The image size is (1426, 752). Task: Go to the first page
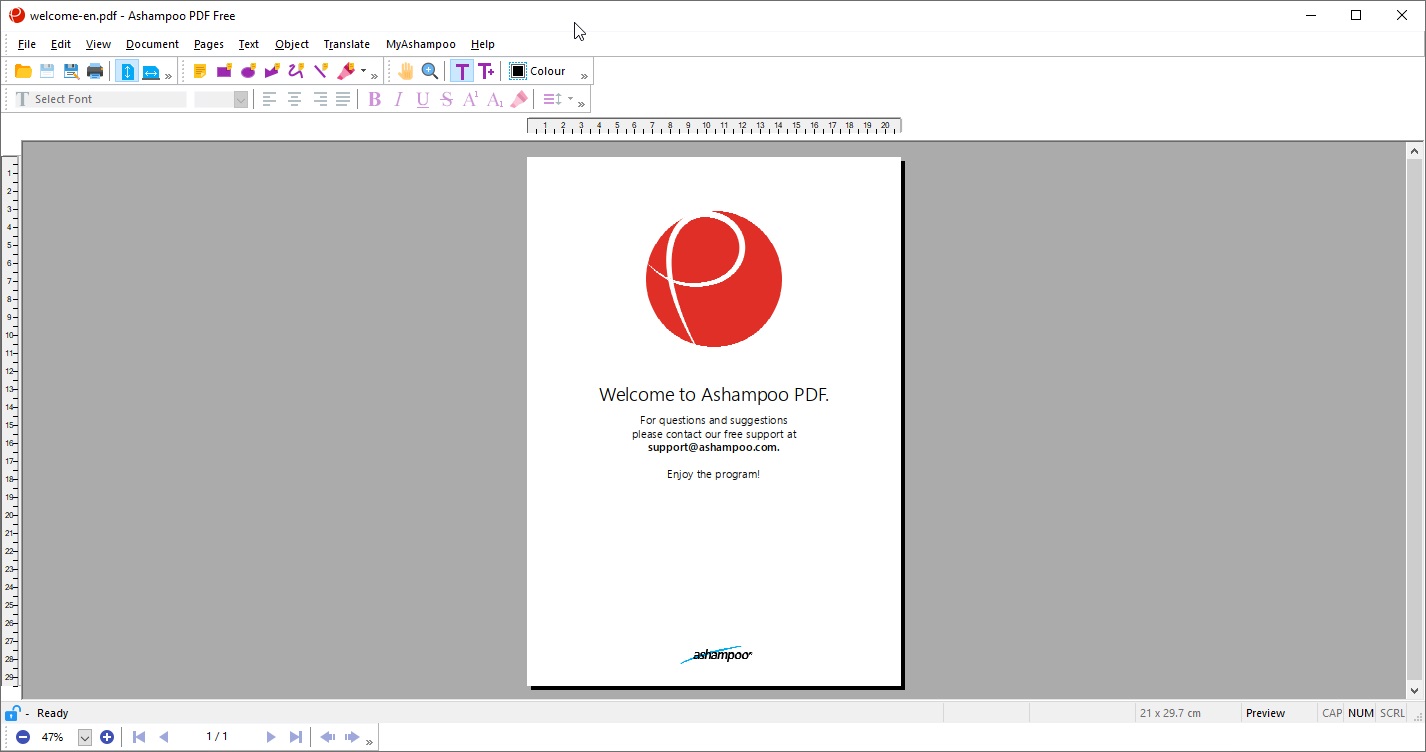click(x=139, y=737)
